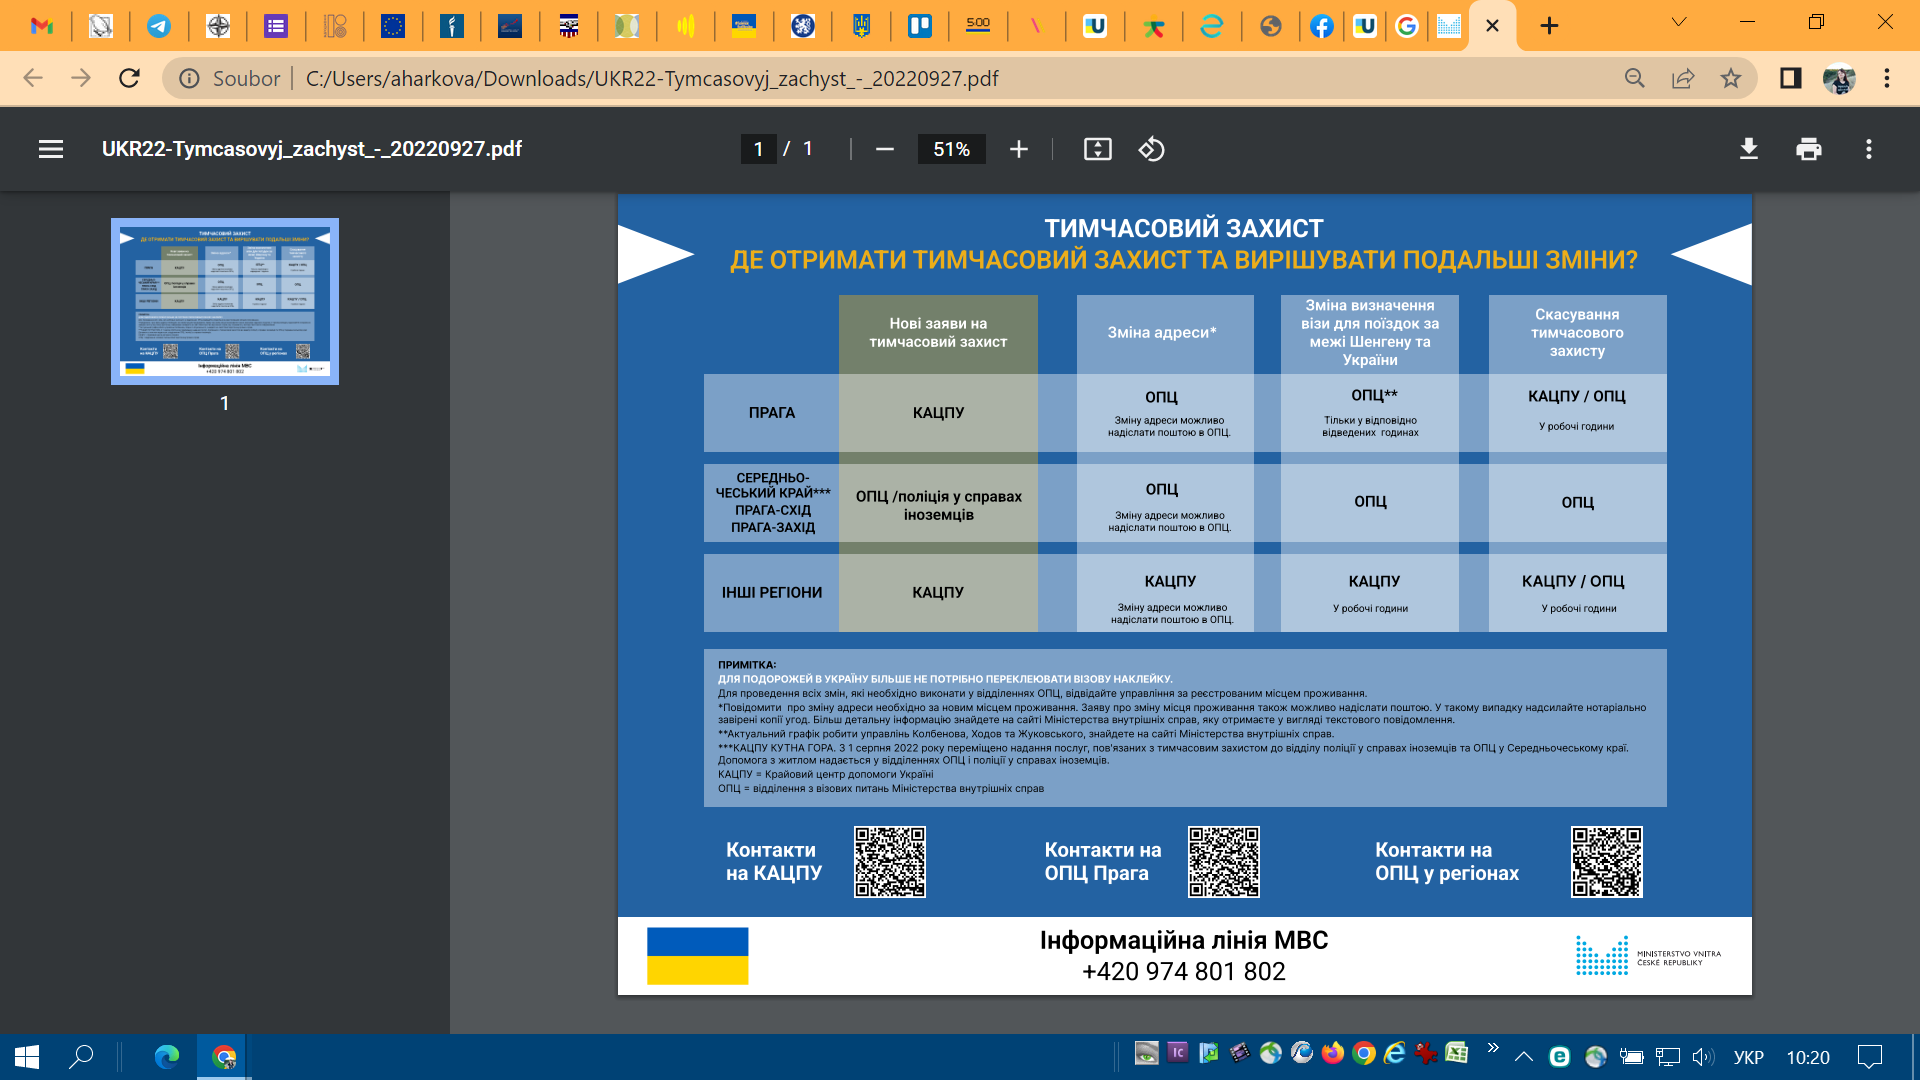Bookmark this page with the star icon

(1730, 78)
